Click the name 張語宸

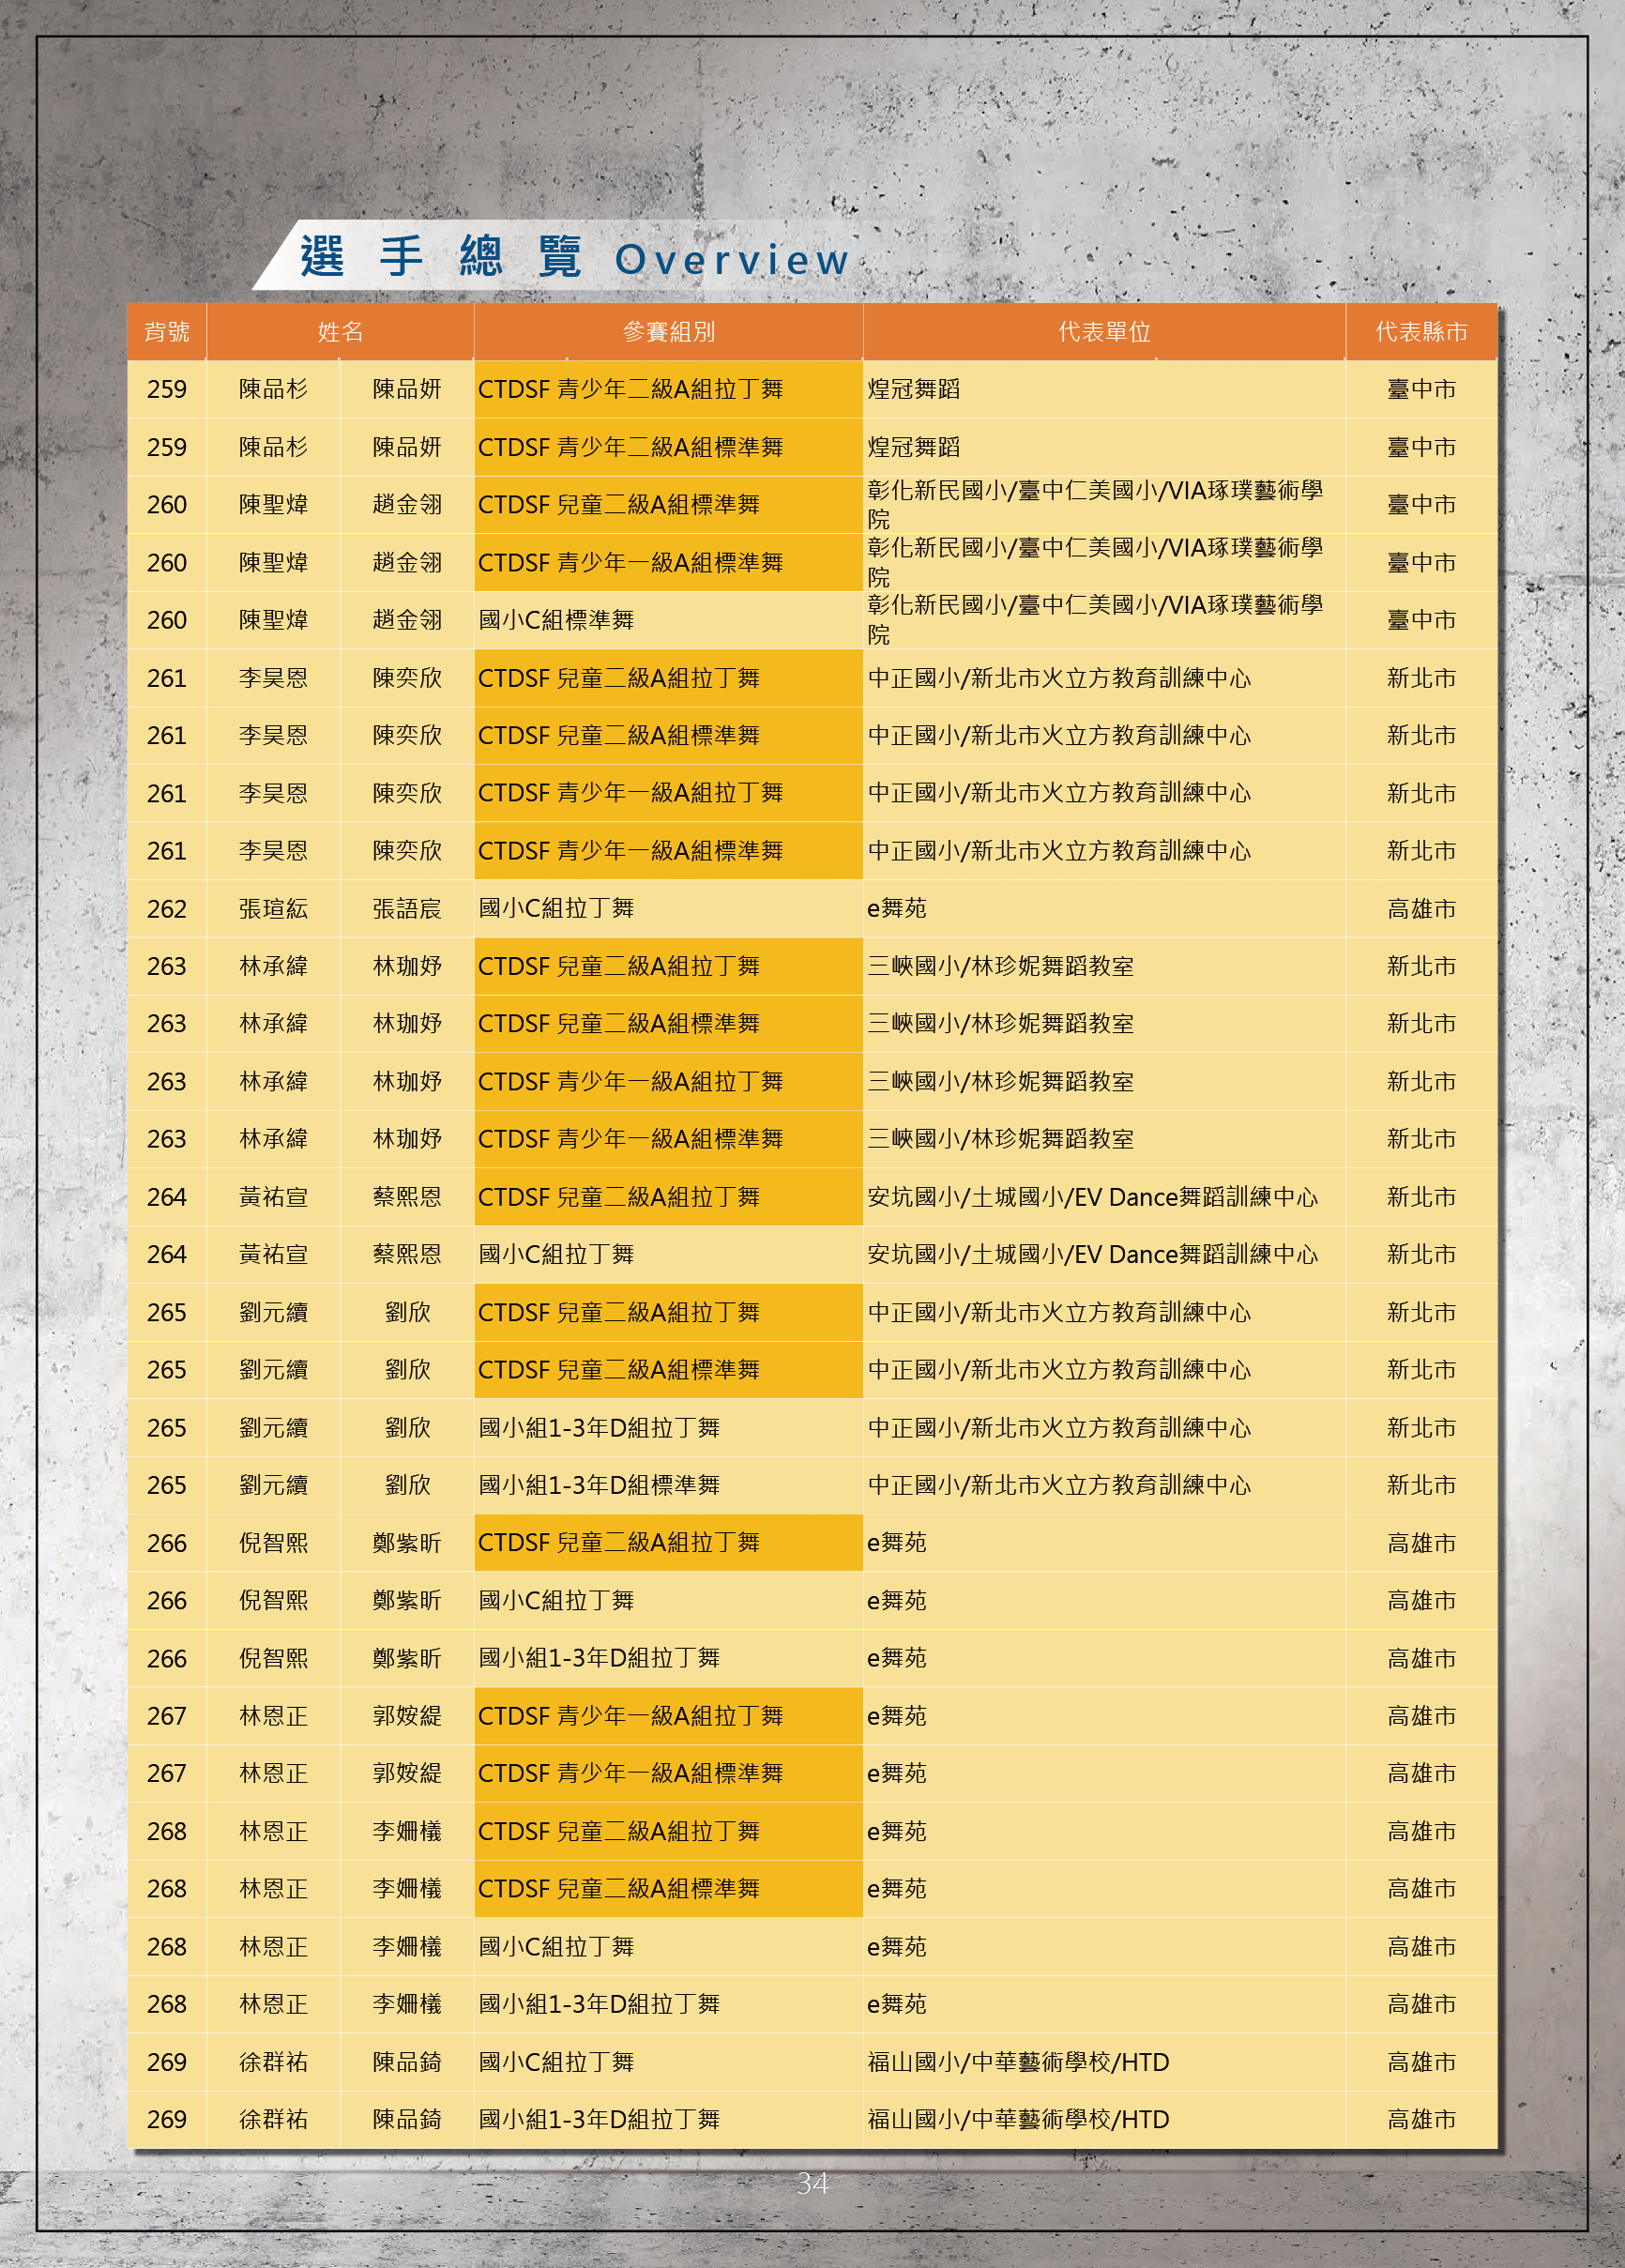pos(407,909)
